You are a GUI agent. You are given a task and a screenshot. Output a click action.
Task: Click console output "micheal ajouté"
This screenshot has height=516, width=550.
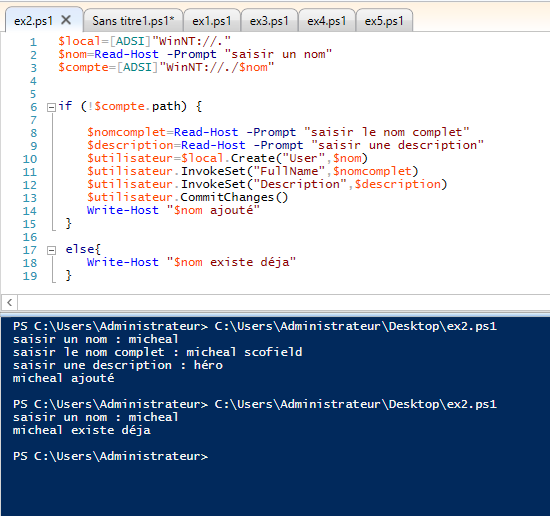click(x=63, y=378)
